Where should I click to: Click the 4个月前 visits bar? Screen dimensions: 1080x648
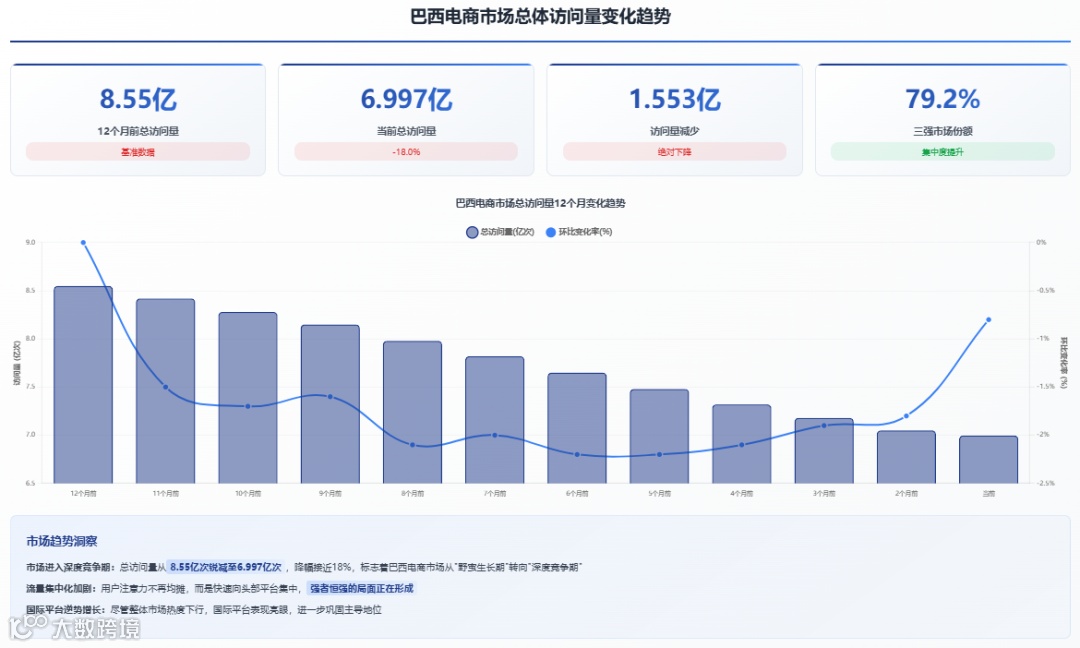pos(742,444)
